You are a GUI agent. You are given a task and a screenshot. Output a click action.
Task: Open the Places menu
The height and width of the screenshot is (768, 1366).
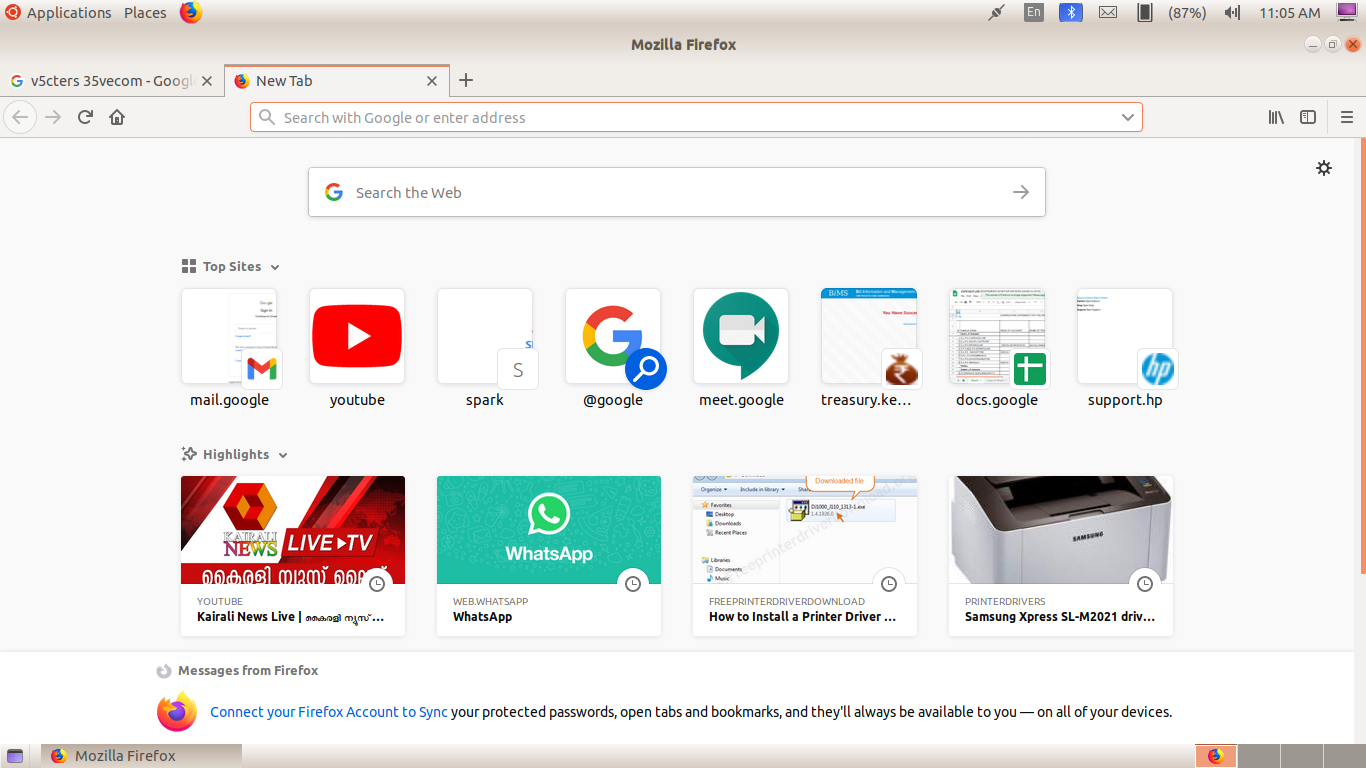pyautogui.click(x=145, y=13)
